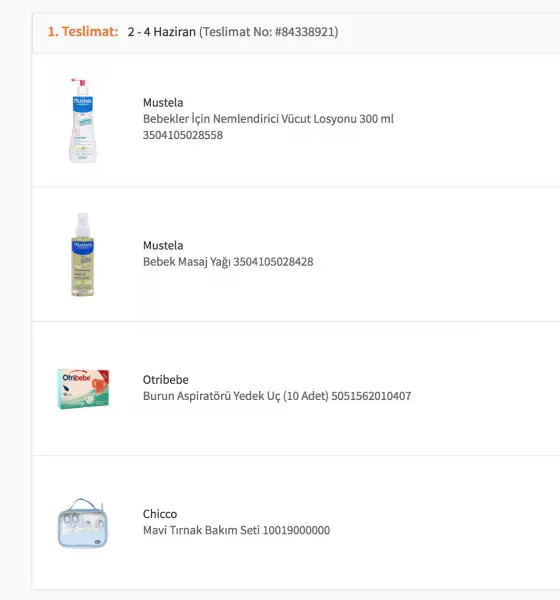Click the Mustela massage oil product row
This screenshot has width=560, height=600.
tap(296, 254)
